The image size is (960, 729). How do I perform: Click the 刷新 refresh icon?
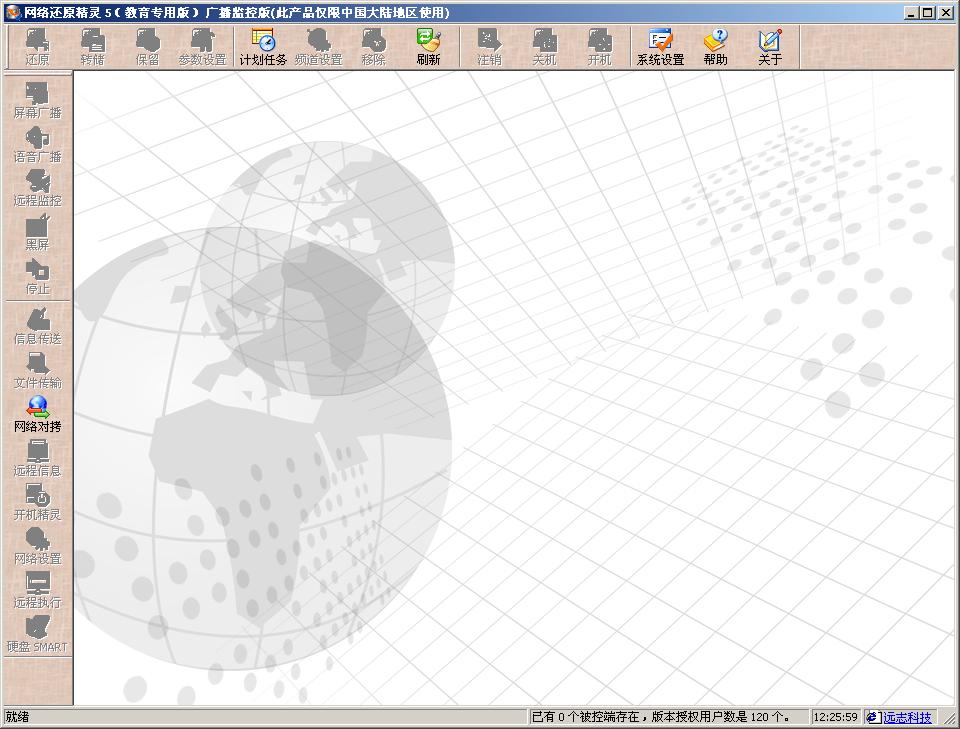point(428,47)
